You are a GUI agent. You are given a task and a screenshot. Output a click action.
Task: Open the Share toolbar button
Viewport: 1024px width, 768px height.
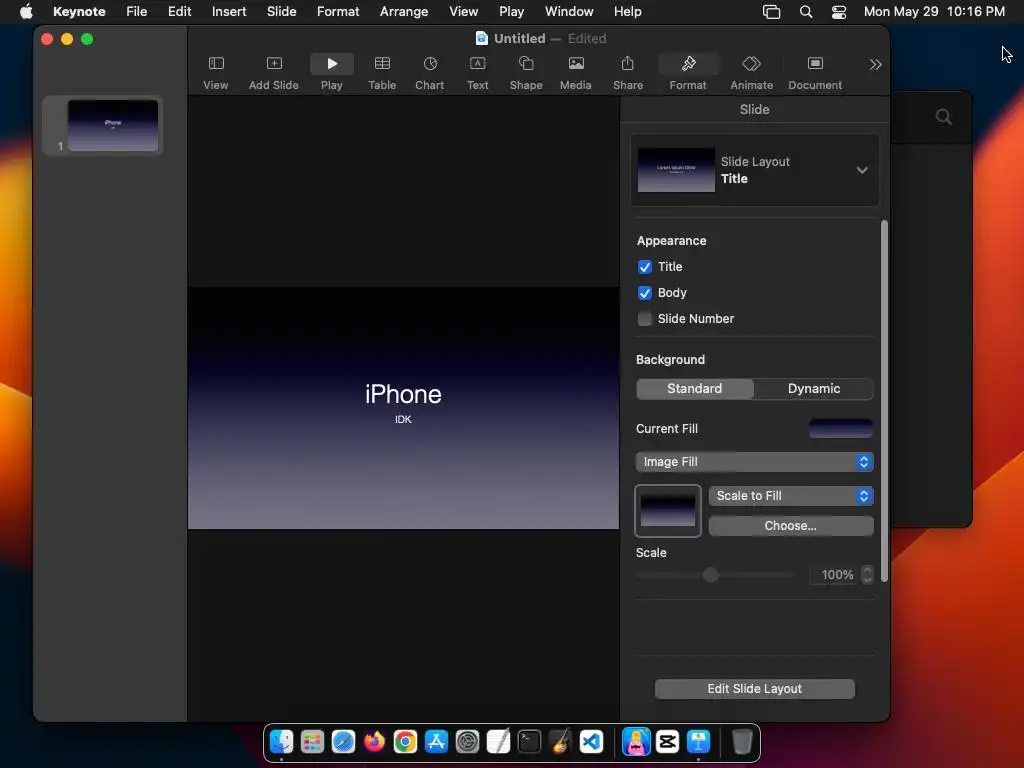(x=628, y=73)
